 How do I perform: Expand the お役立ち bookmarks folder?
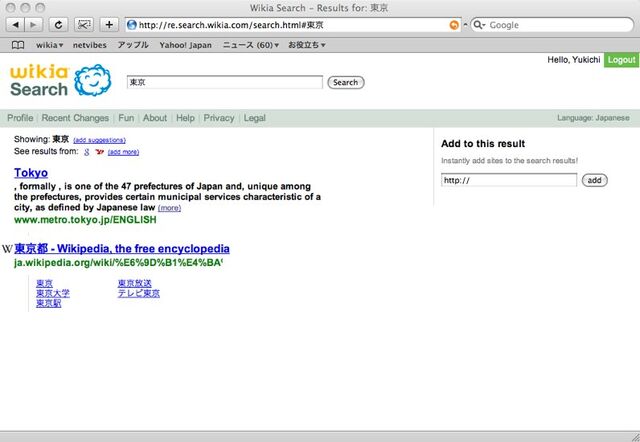pos(307,45)
